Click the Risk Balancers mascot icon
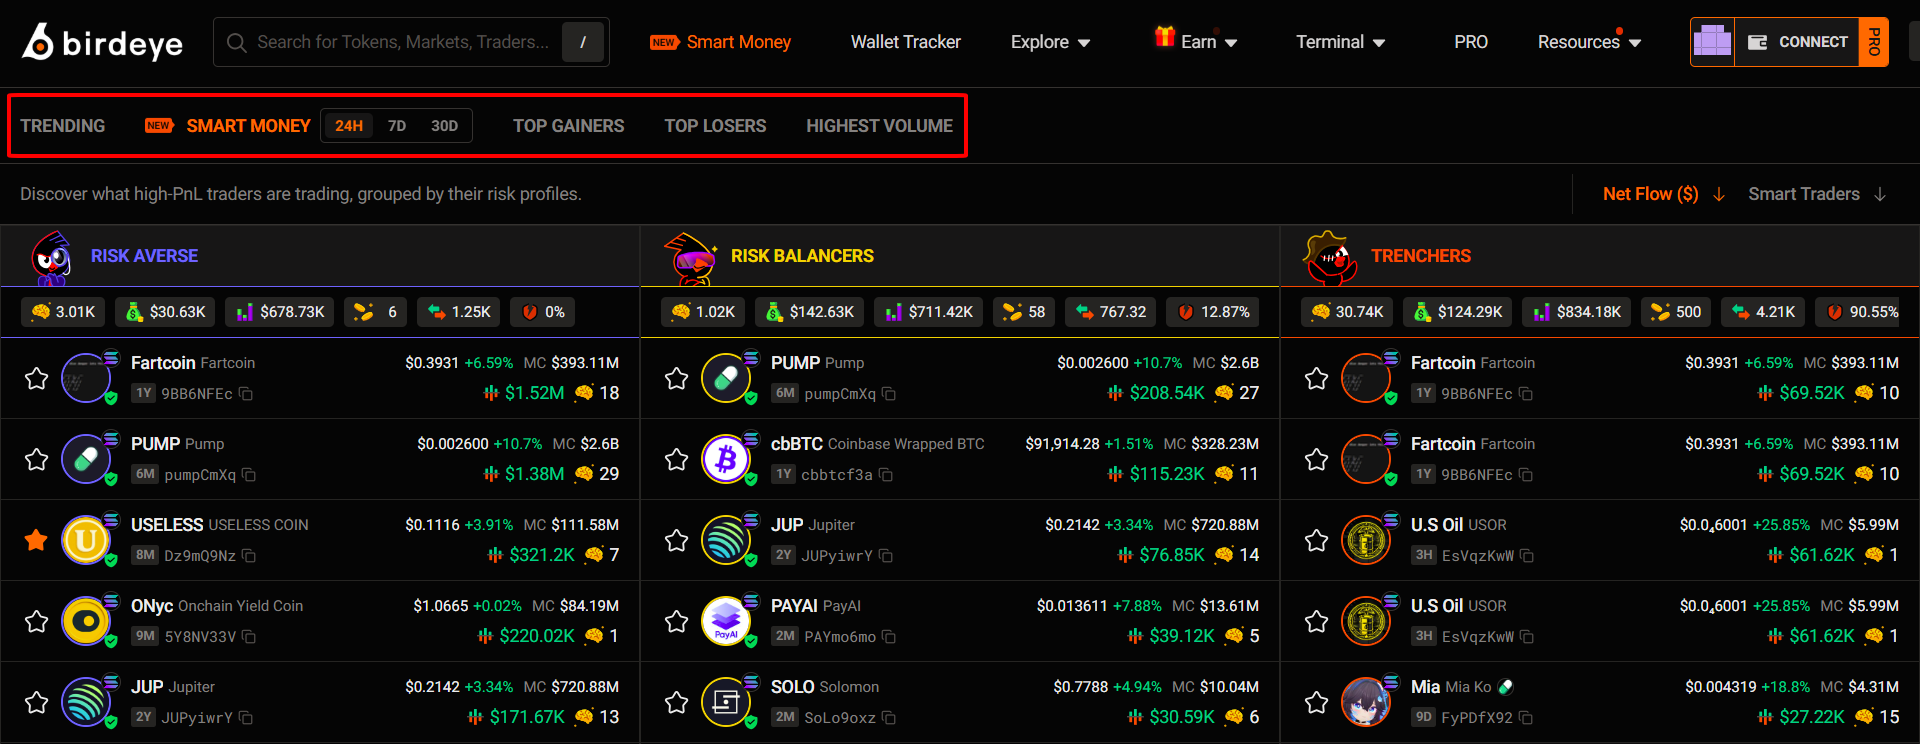1920x744 pixels. pyautogui.click(x=692, y=258)
